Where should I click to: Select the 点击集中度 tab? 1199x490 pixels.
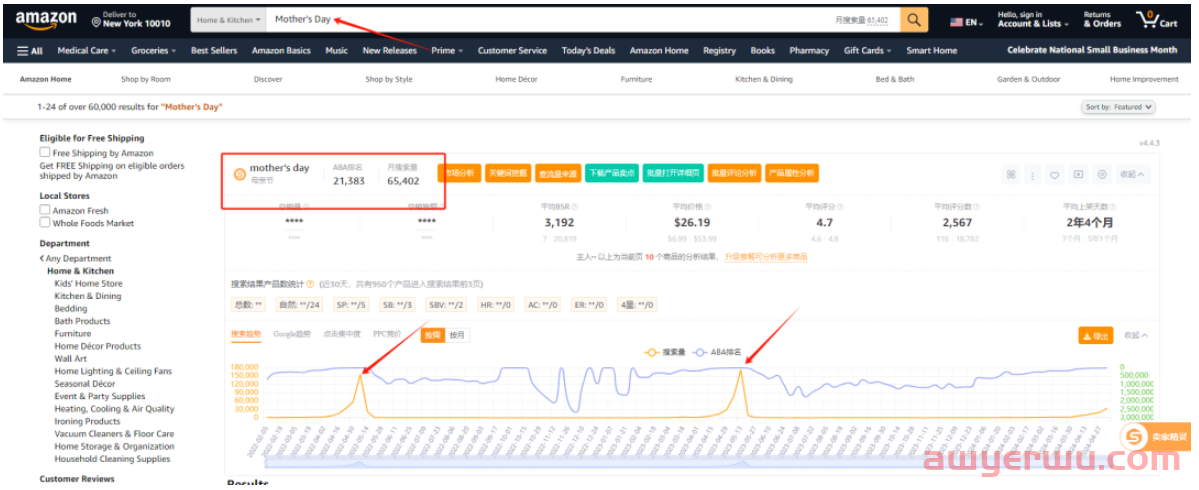tap(342, 334)
